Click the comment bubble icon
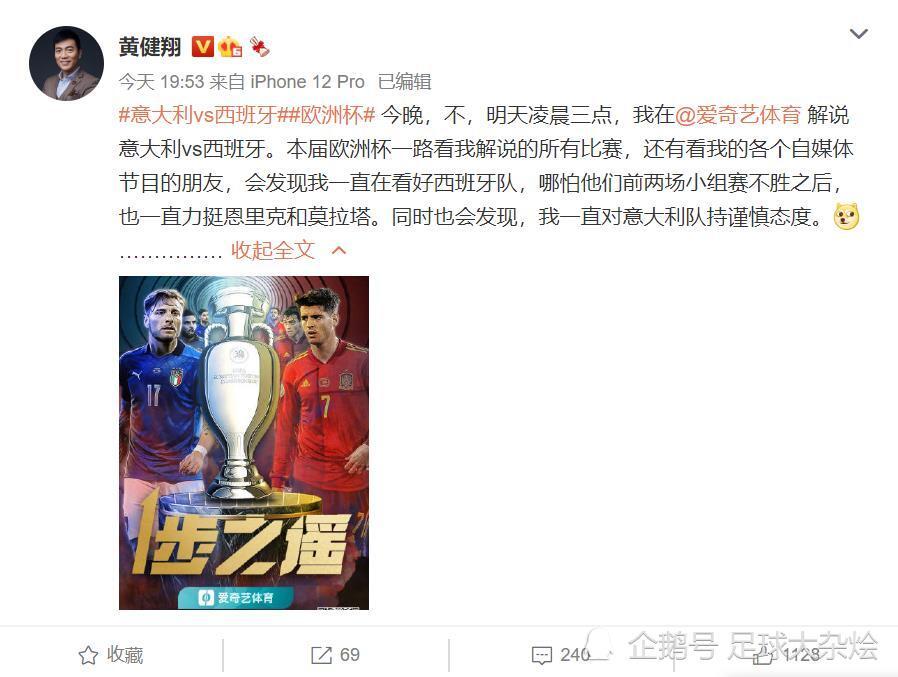The width and height of the screenshot is (898, 677). (x=542, y=655)
